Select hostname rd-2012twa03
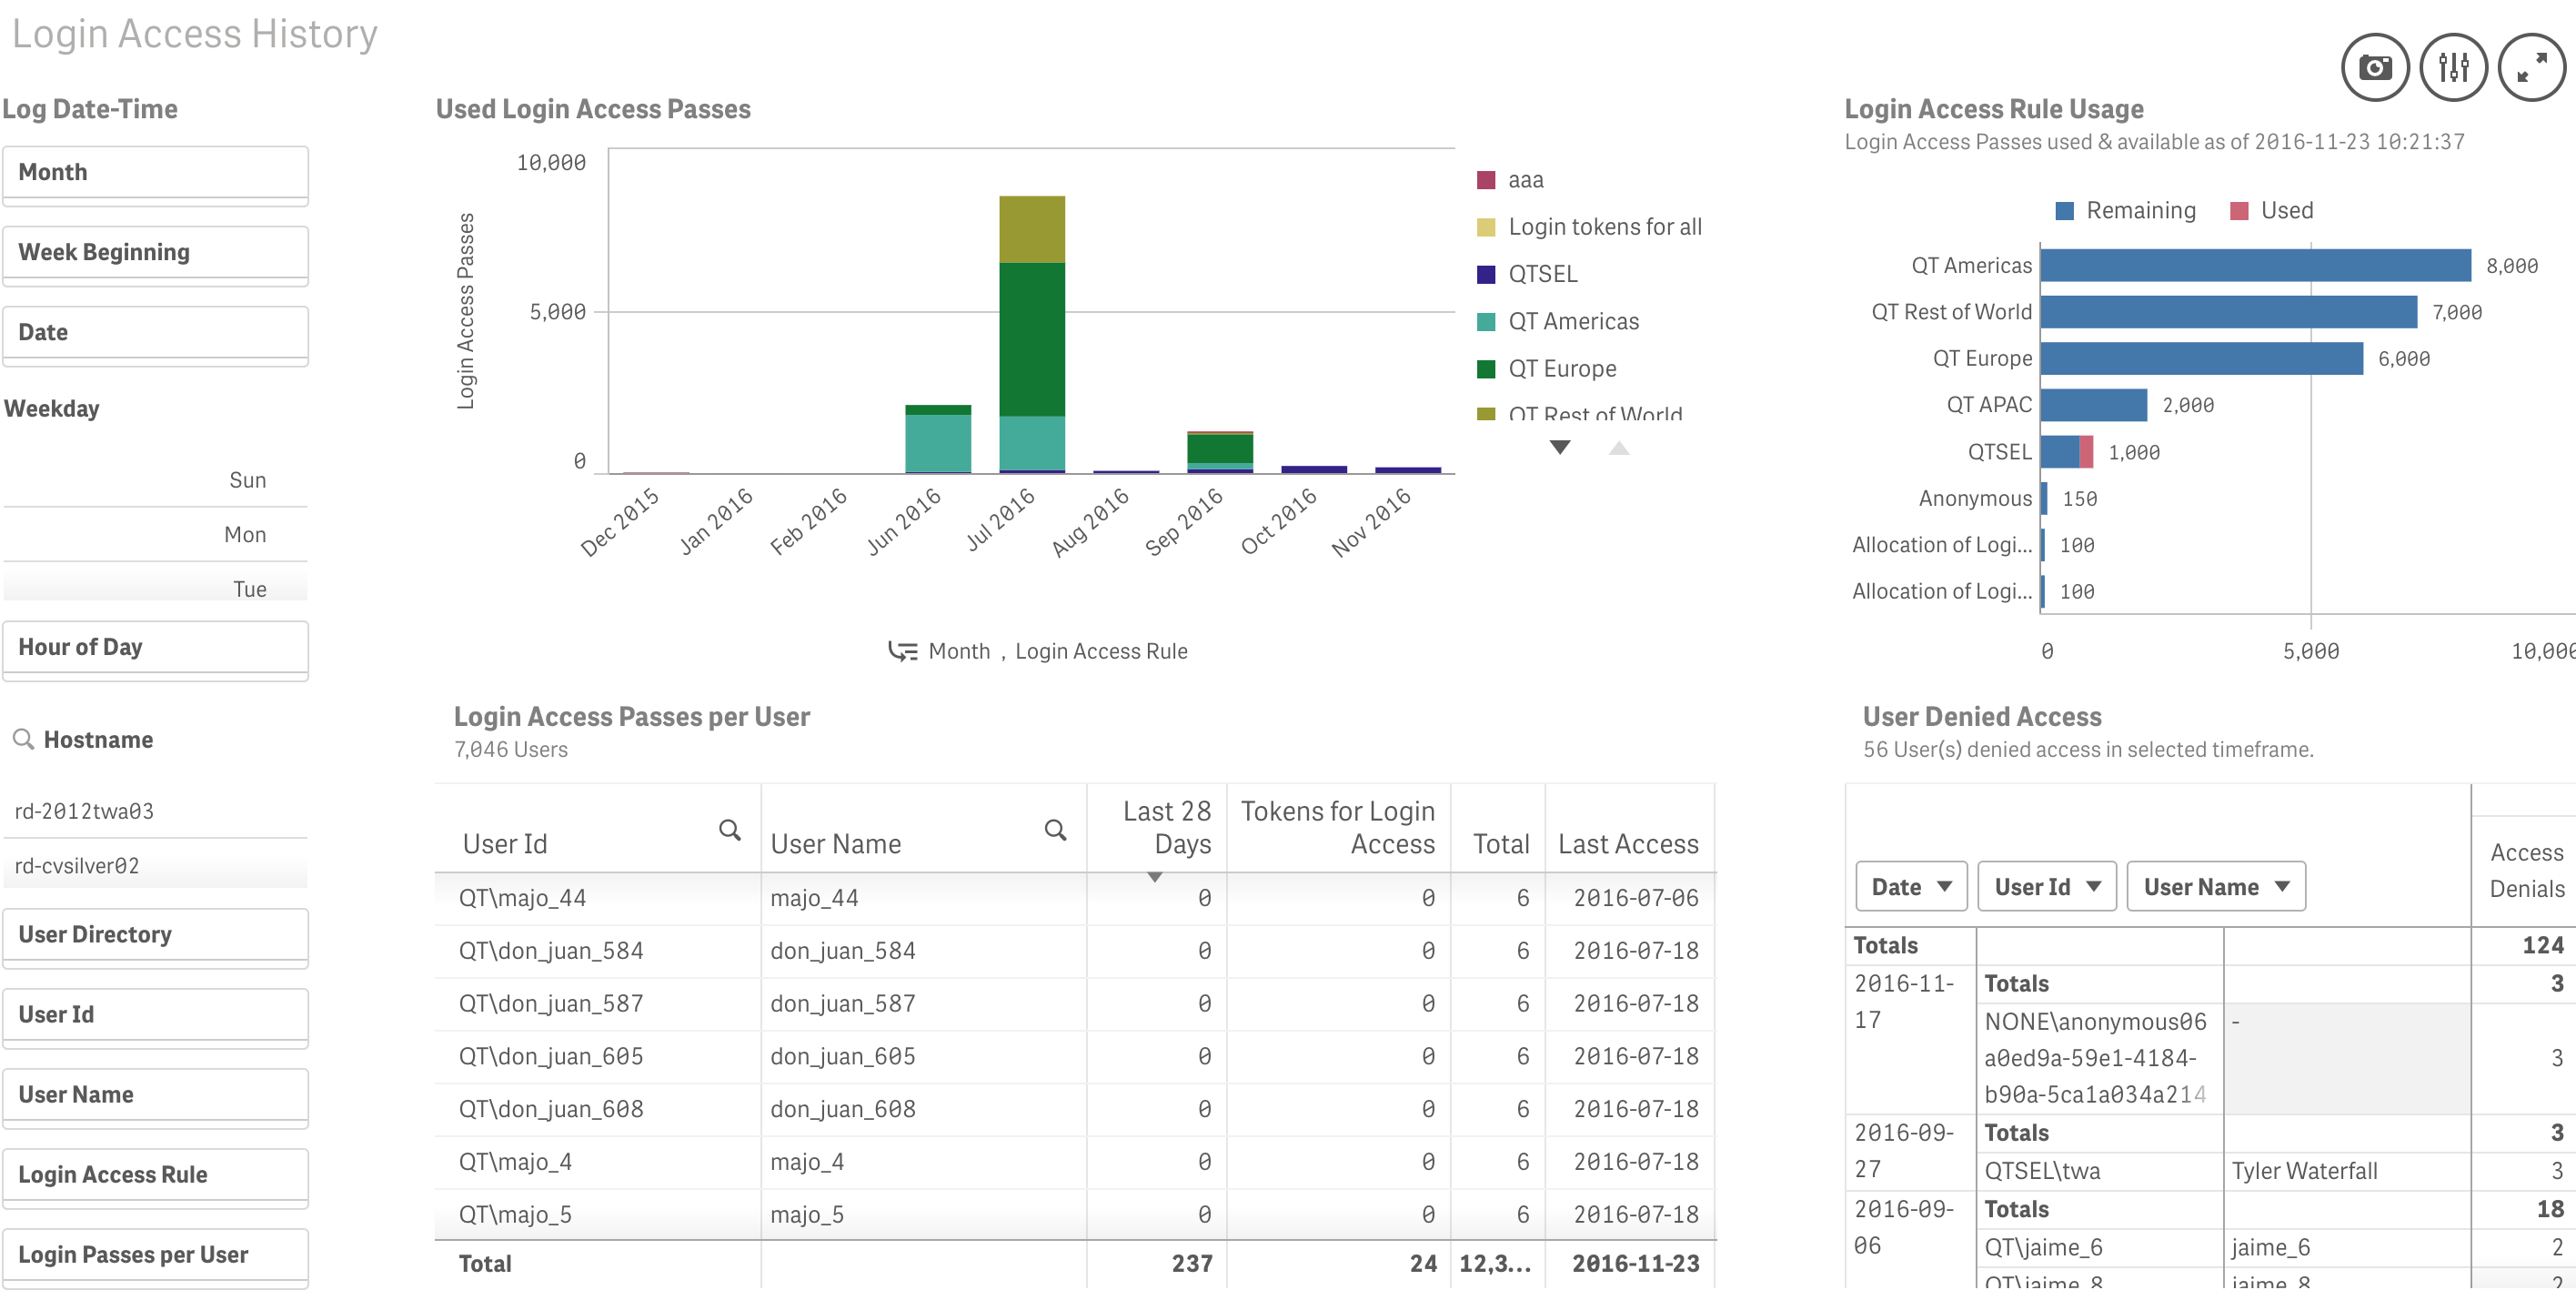The height and width of the screenshot is (1290, 2576). tap(85, 811)
